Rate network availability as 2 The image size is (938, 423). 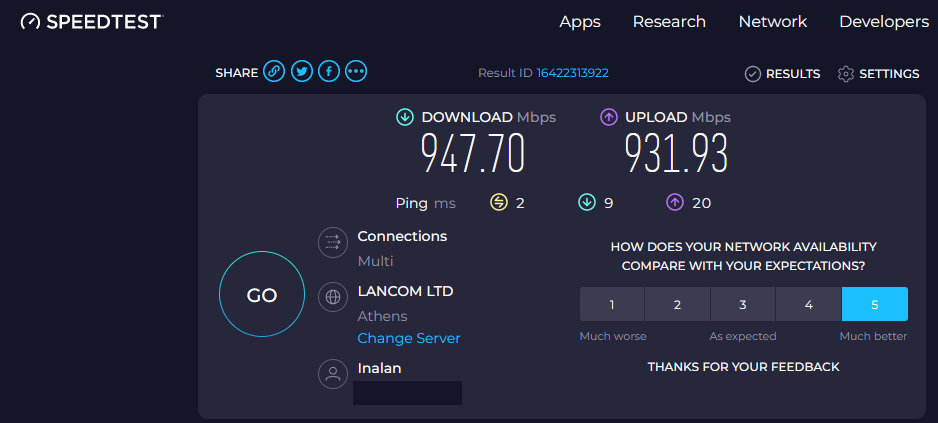677,305
